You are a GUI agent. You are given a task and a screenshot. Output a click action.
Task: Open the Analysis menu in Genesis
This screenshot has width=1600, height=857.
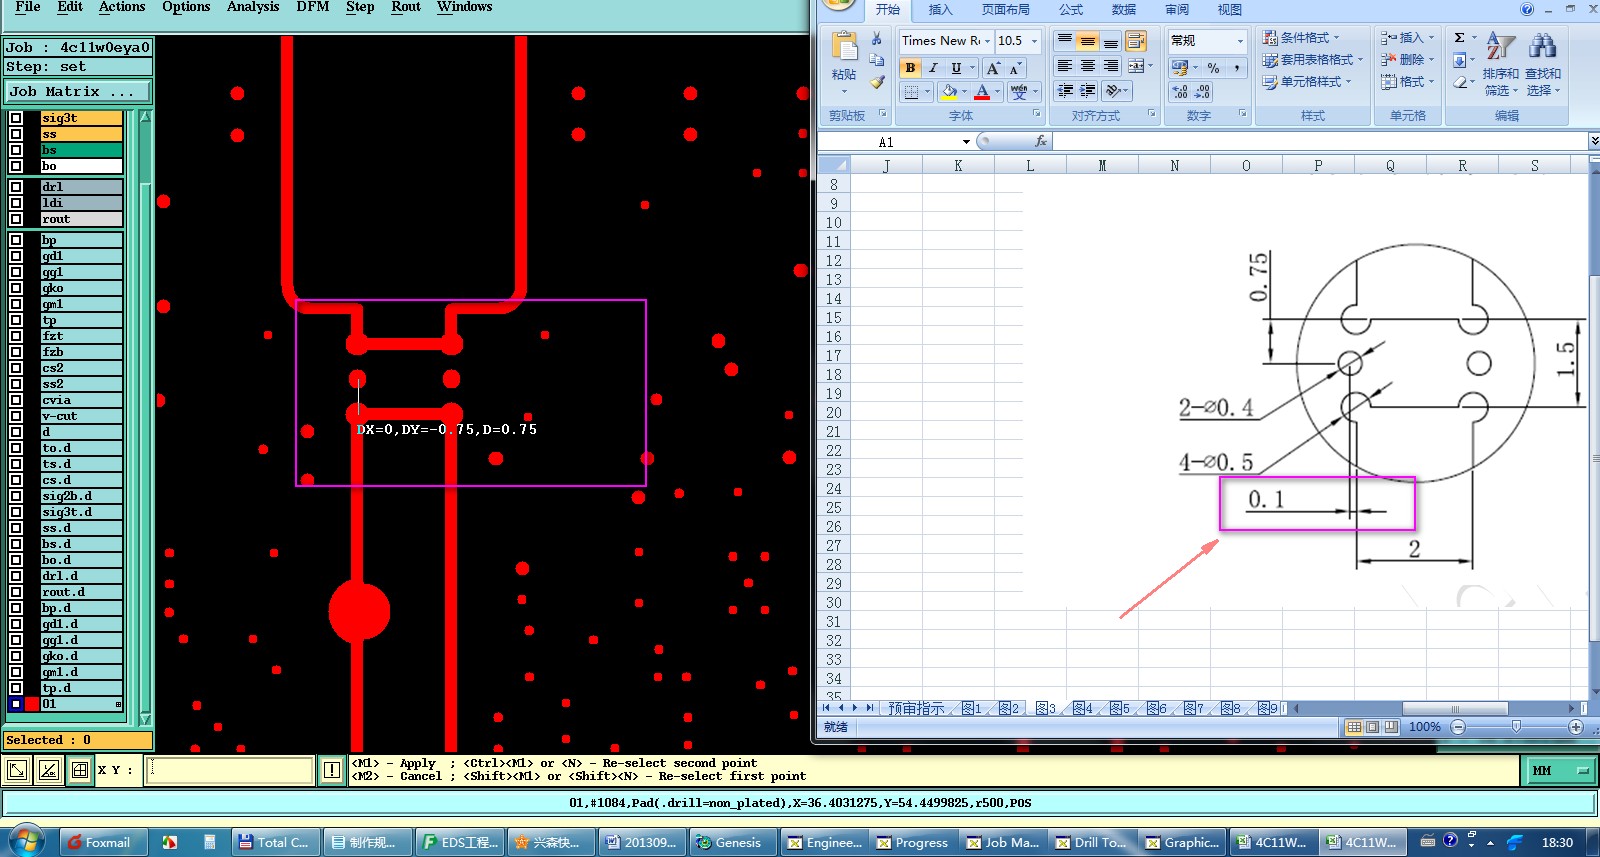tap(253, 7)
